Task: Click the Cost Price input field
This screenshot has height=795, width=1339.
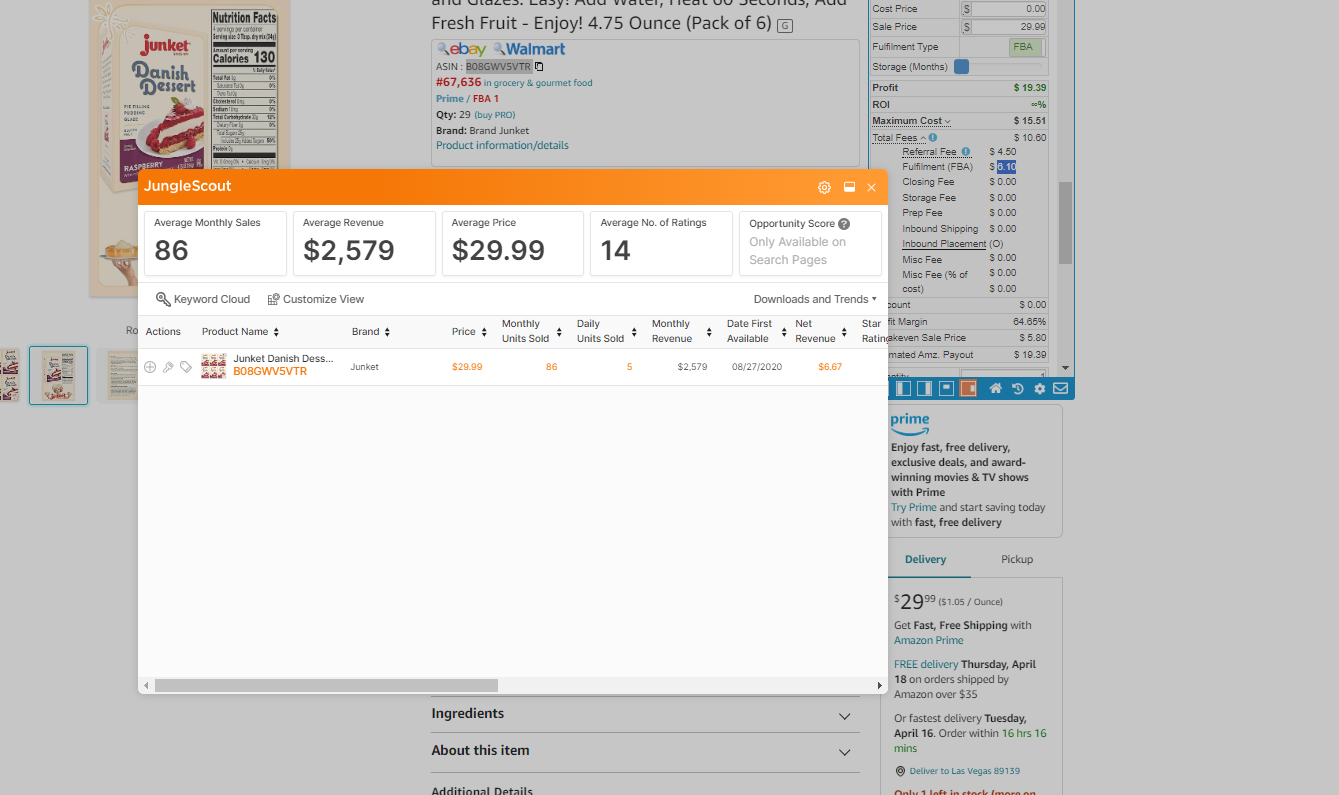Action: tap(1009, 9)
